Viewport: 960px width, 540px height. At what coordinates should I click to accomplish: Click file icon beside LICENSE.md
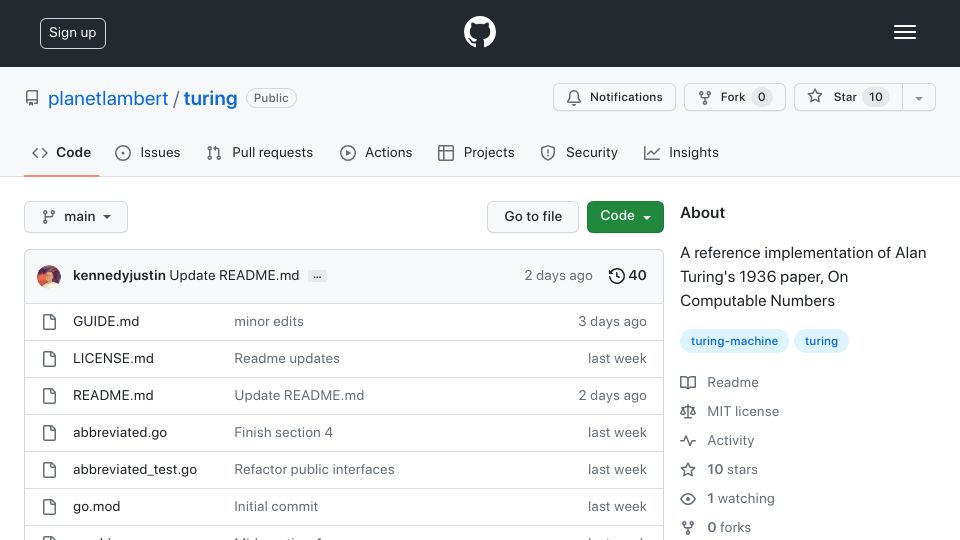click(50, 359)
